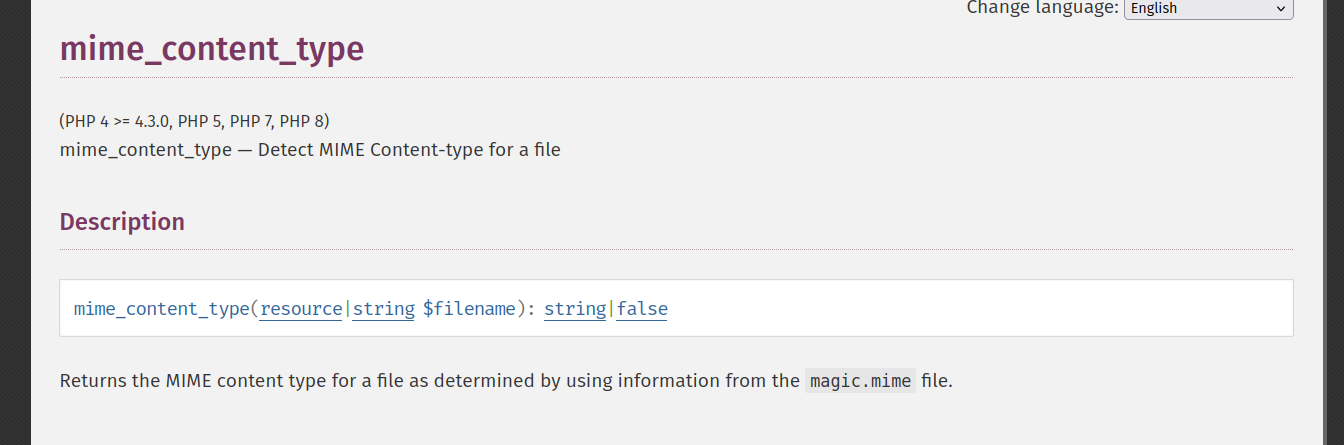
Task: Click the "Change language:" label
Action: 1042,8
